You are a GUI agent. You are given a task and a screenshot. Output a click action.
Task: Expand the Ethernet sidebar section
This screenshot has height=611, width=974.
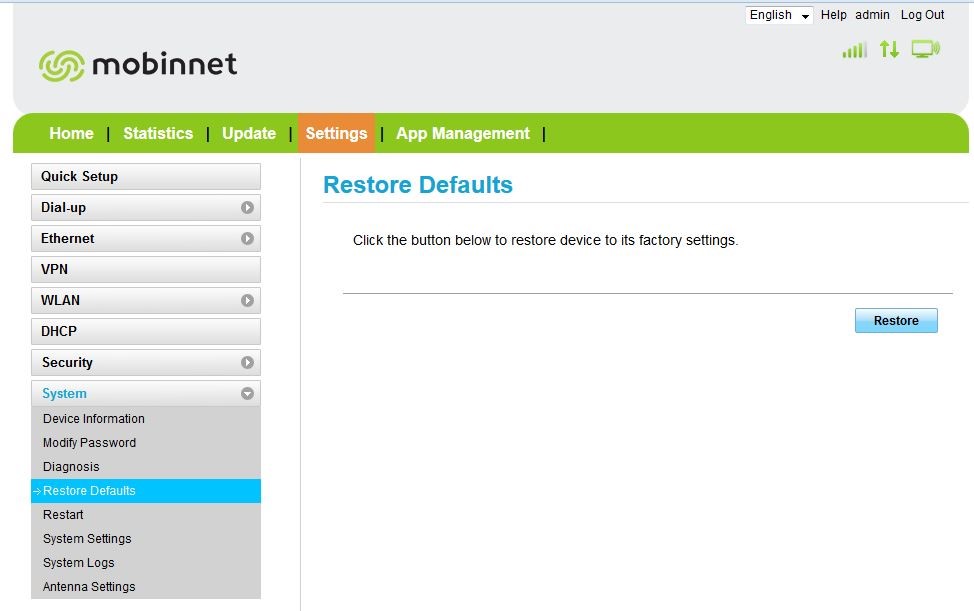click(247, 239)
